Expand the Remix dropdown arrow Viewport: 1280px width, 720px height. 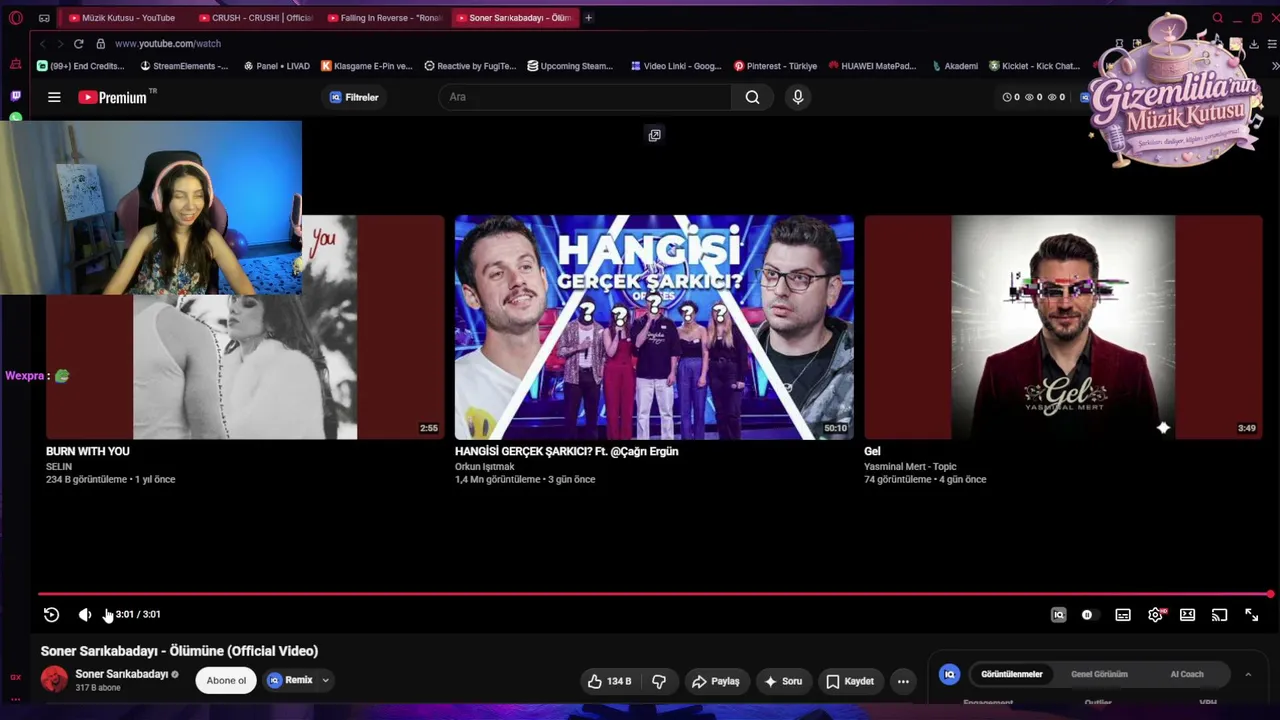325,681
